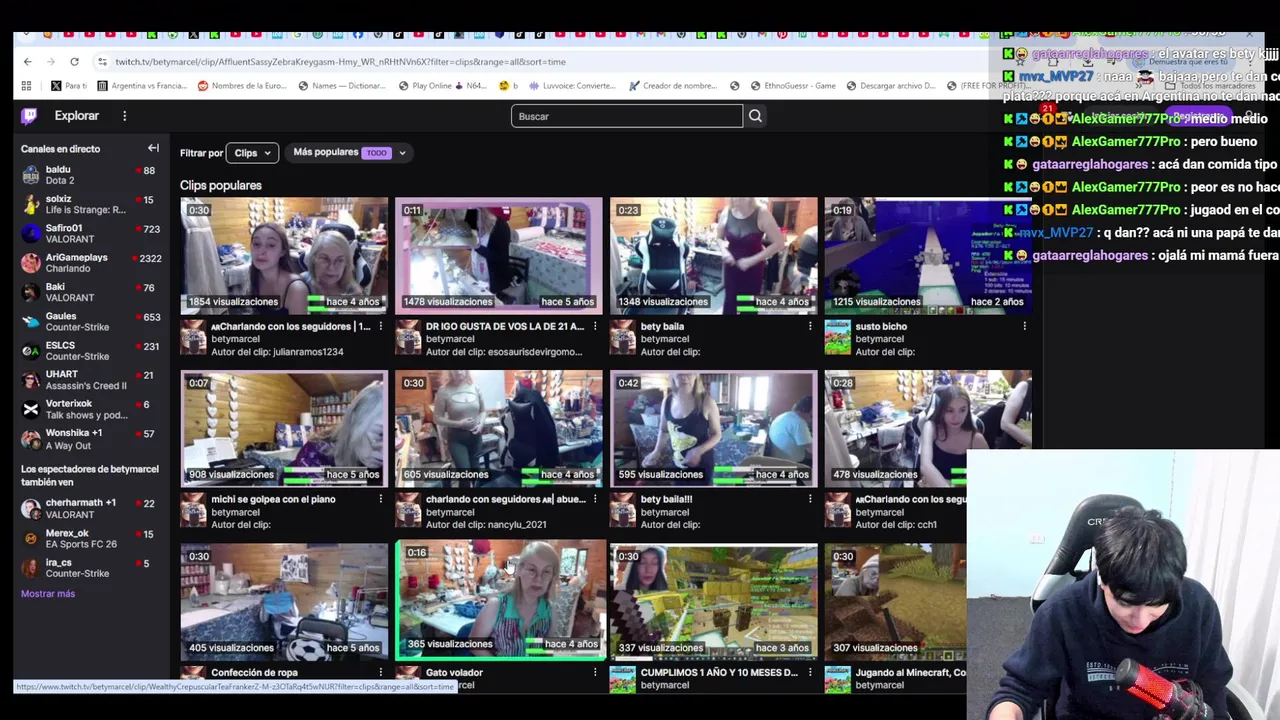The image size is (1280, 720).
Task: Open the ira_cs Counter-Strike channel
Action: point(90,568)
